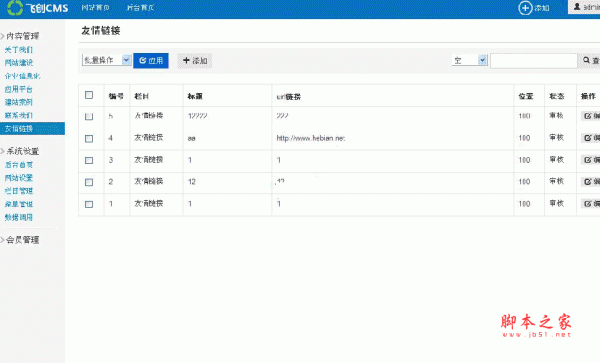This screenshot has height=363, width=600.
Task: Open 后台首页 under 系统设置 in sidebar
Action: [x=19, y=165]
